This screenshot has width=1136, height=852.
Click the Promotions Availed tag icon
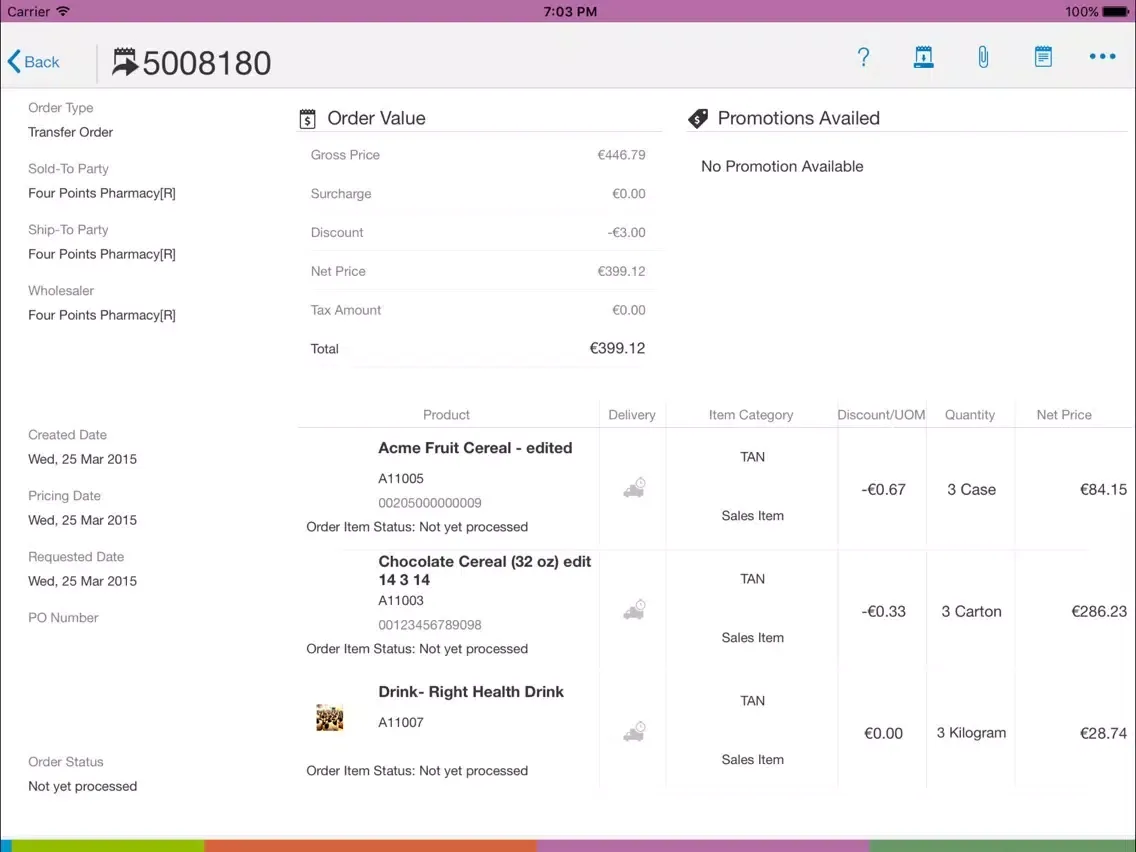pyautogui.click(x=698, y=119)
